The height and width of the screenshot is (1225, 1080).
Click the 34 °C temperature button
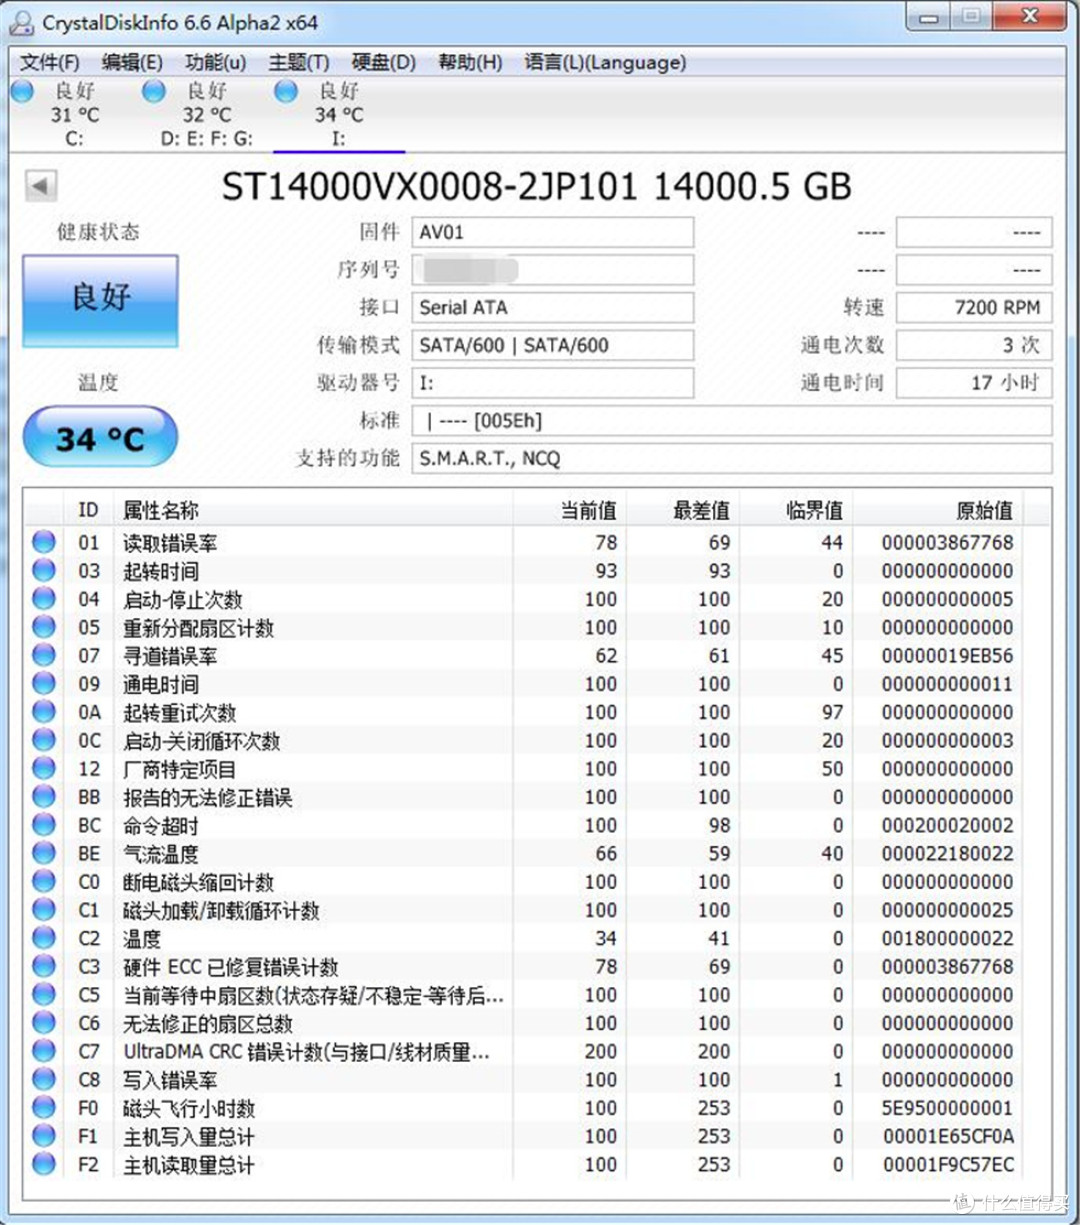(x=100, y=437)
